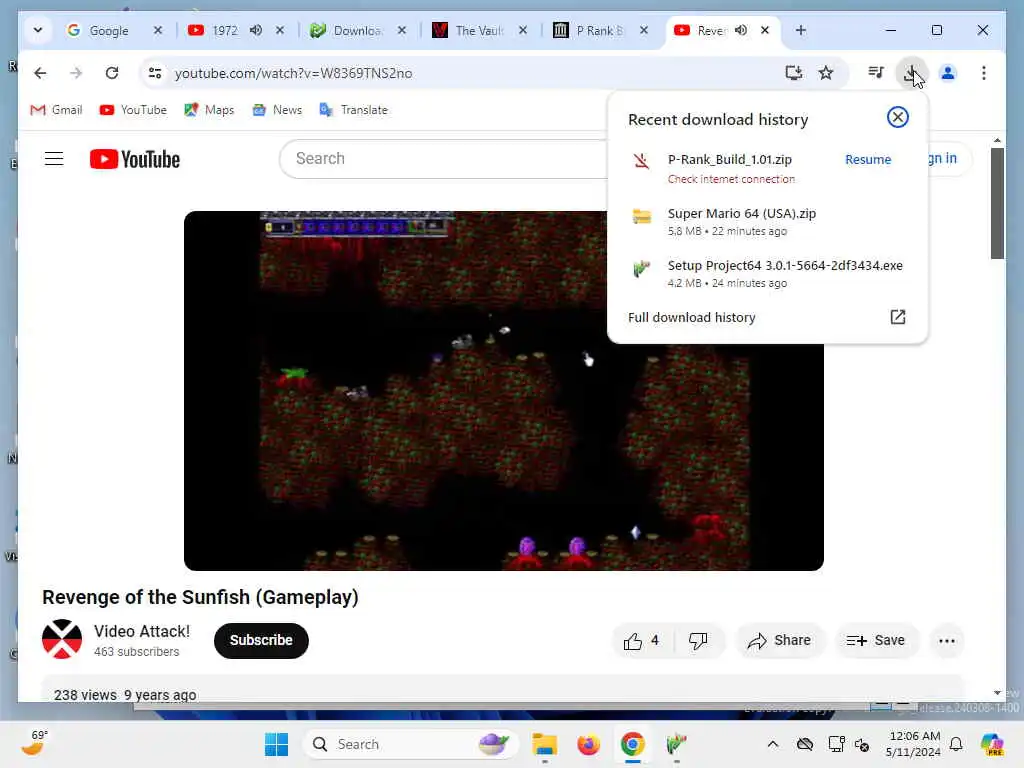The image size is (1024, 768).
Task: Resume the P-Rank_Build_1.01.zip download
Action: pos(868,159)
